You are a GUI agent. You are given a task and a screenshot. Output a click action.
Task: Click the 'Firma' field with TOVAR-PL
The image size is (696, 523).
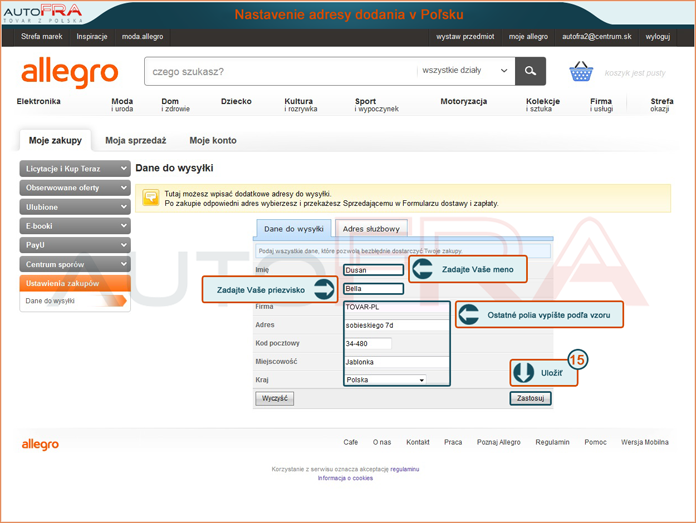(x=397, y=307)
